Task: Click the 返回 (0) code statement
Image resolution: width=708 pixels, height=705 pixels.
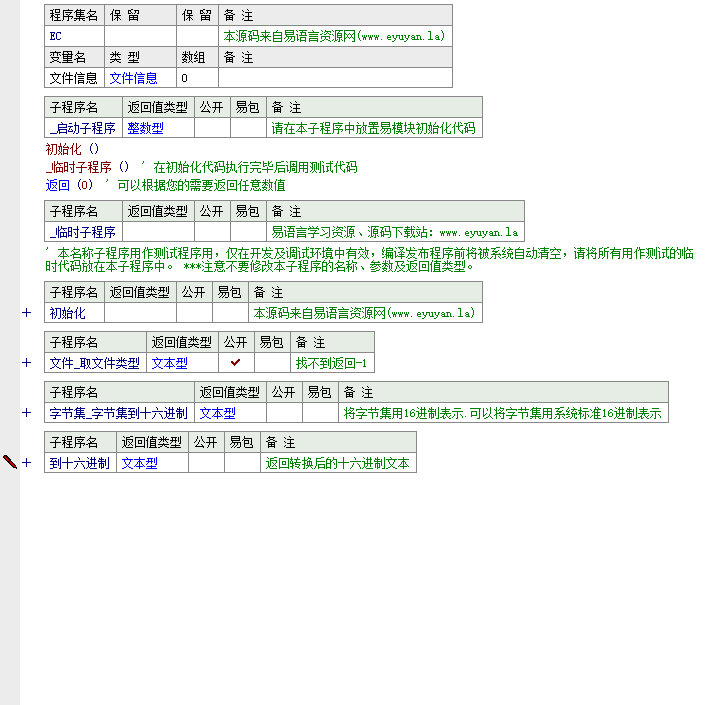Action: click(70, 185)
